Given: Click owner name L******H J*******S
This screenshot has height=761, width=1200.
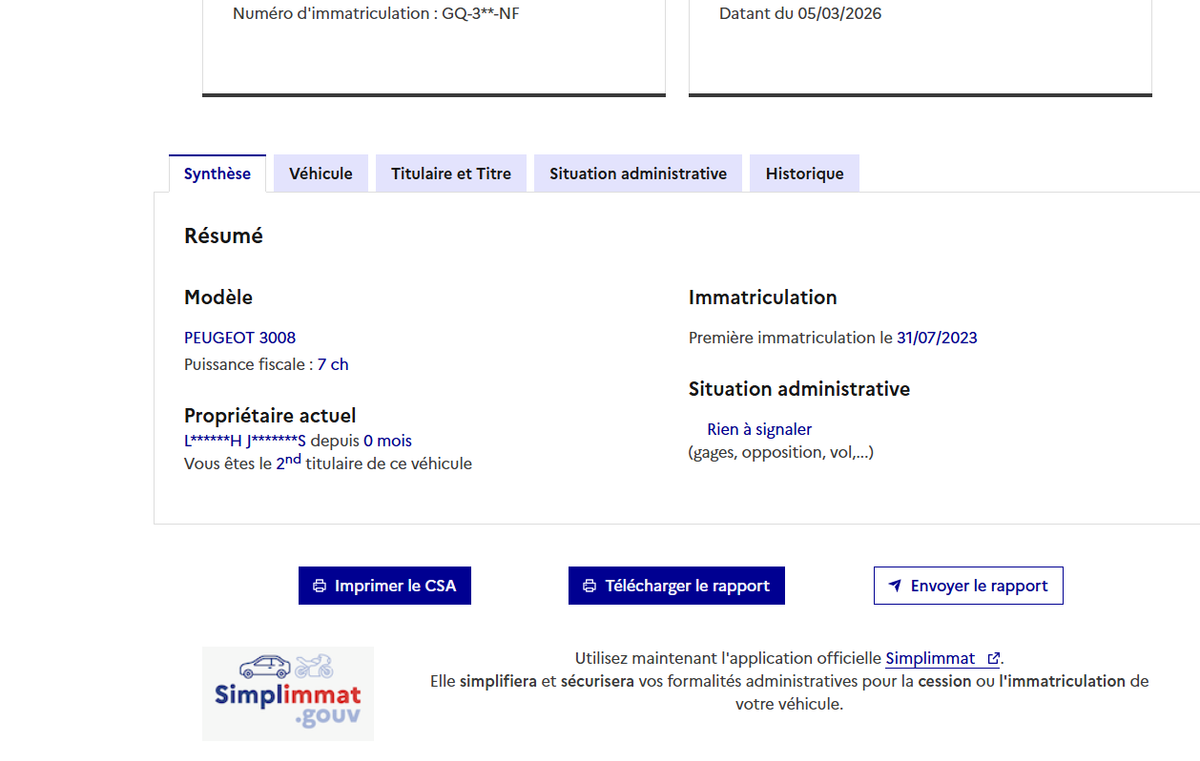Looking at the screenshot, I should [245, 441].
